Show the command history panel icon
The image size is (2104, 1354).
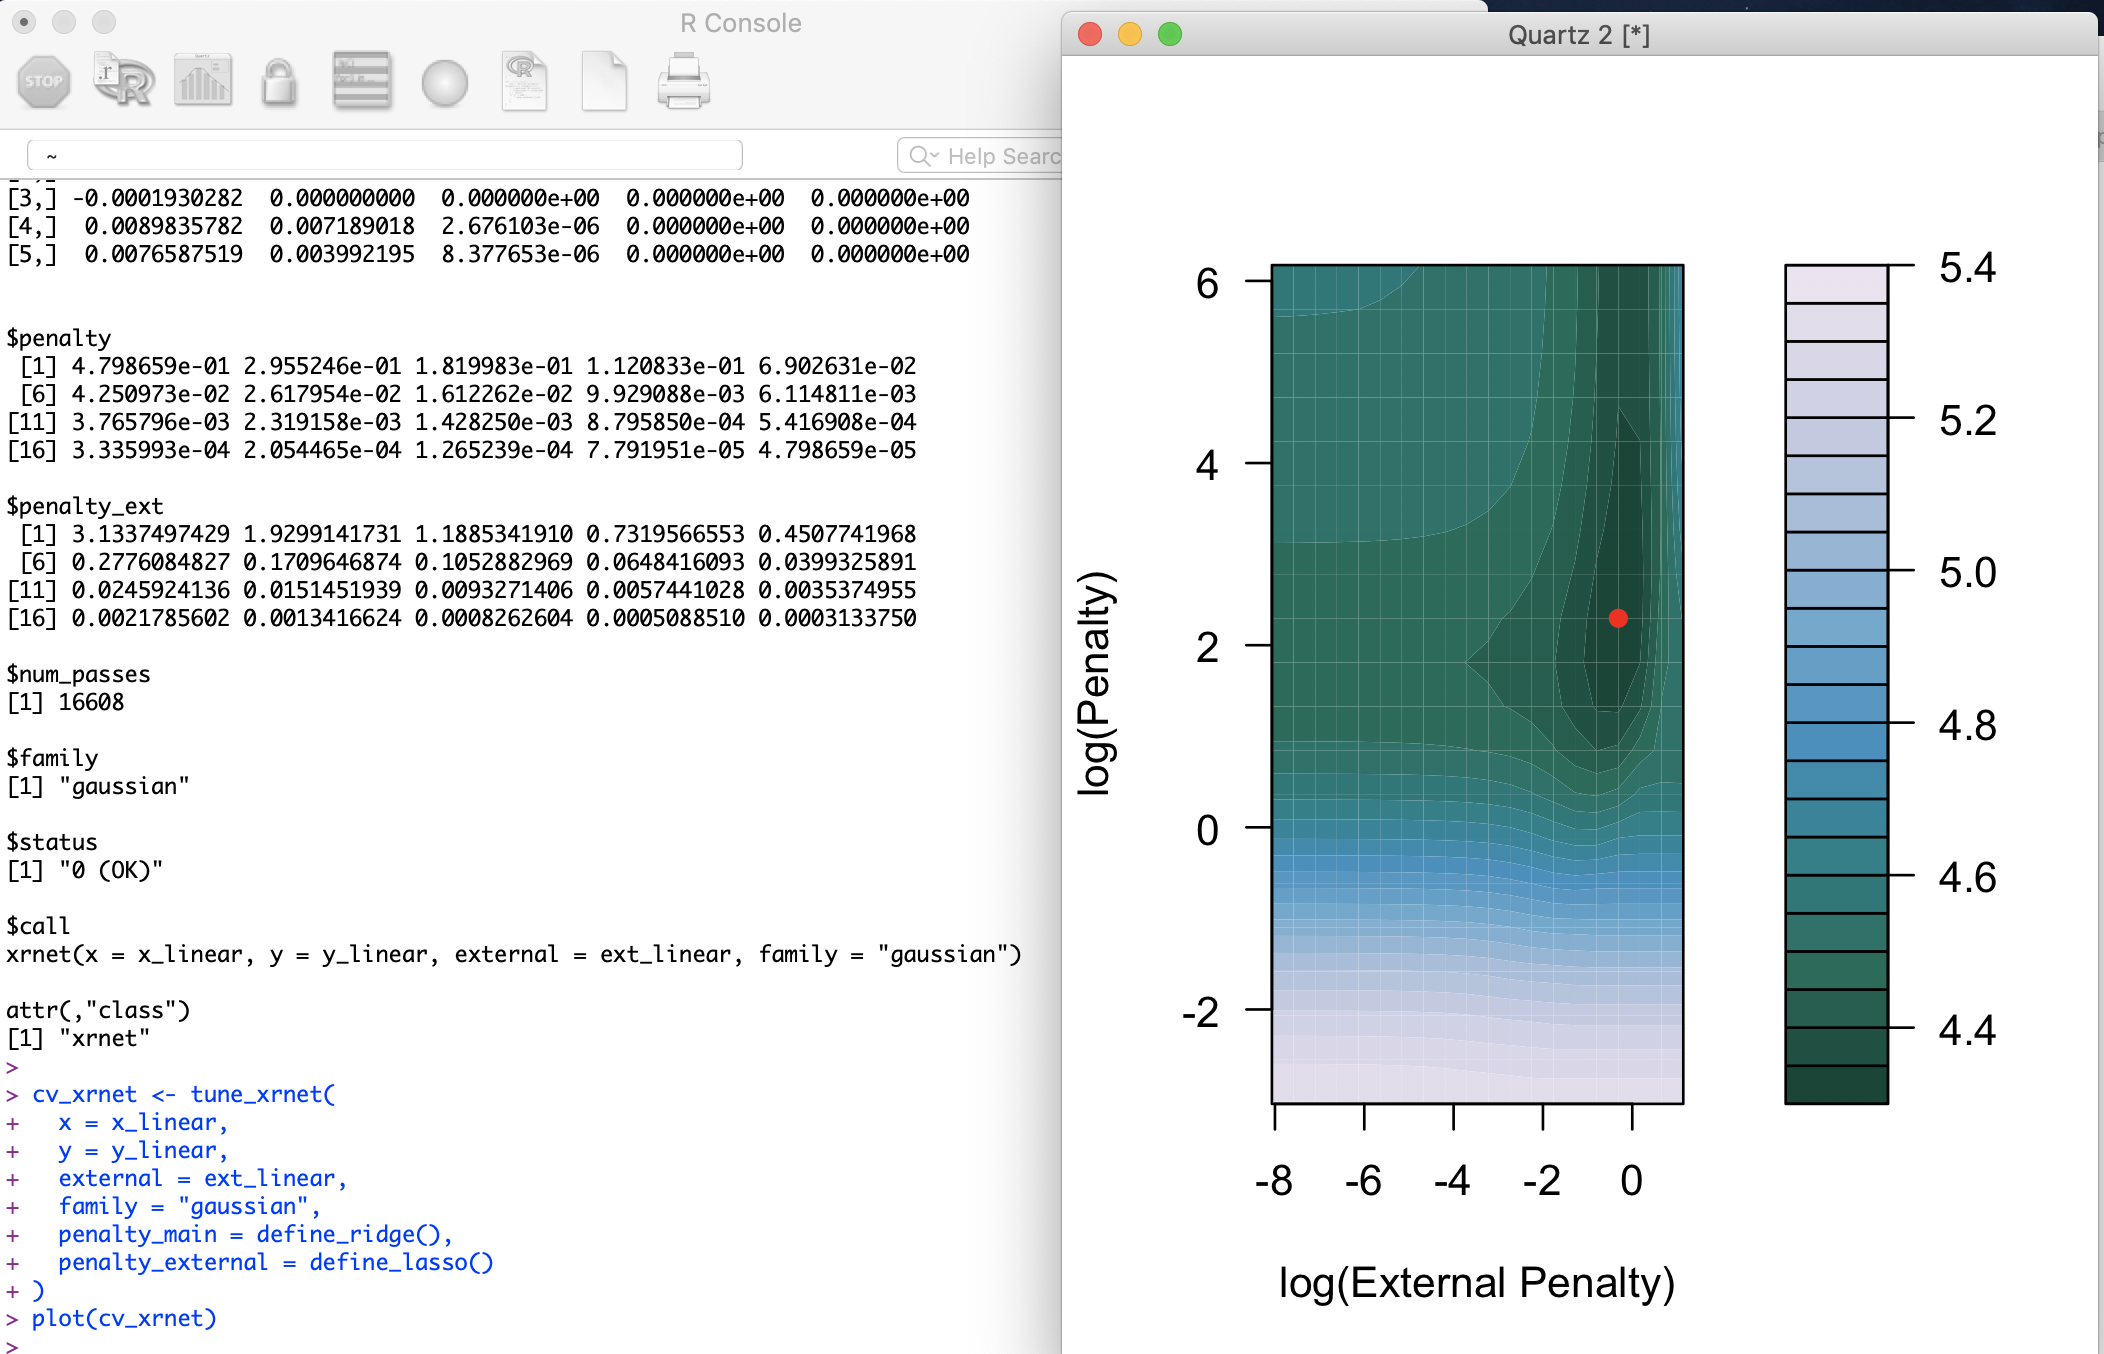tap(362, 81)
